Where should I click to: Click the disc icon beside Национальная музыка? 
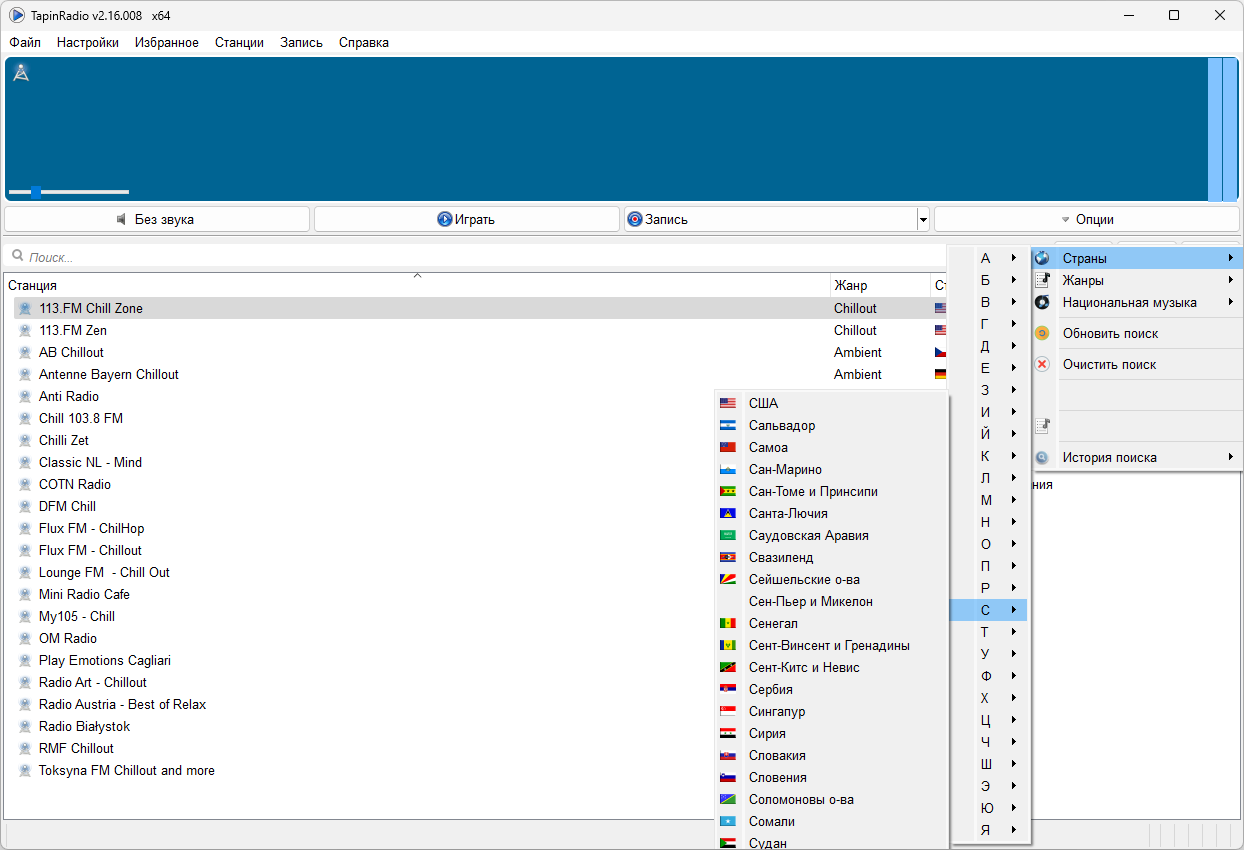tap(1042, 302)
